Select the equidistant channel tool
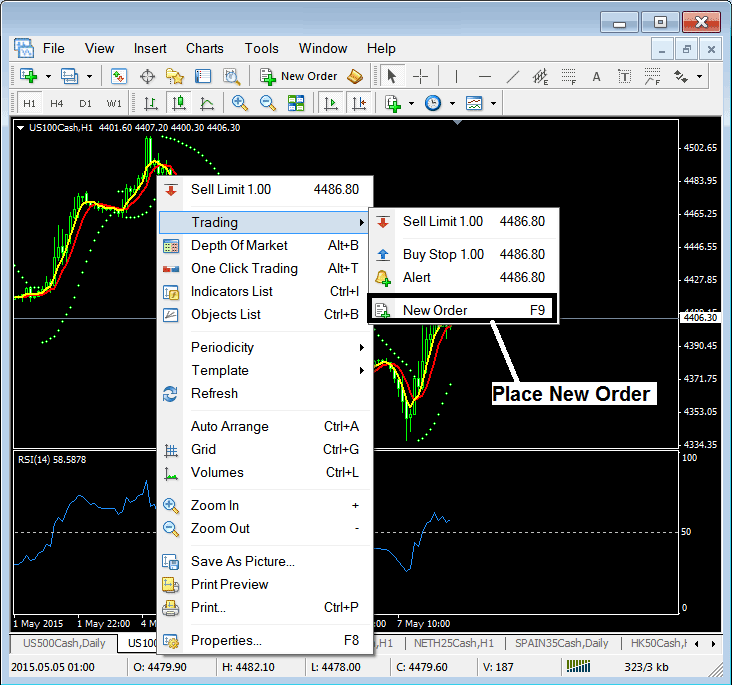Viewport: 732px width, 685px height. click(x=540, y=76)
